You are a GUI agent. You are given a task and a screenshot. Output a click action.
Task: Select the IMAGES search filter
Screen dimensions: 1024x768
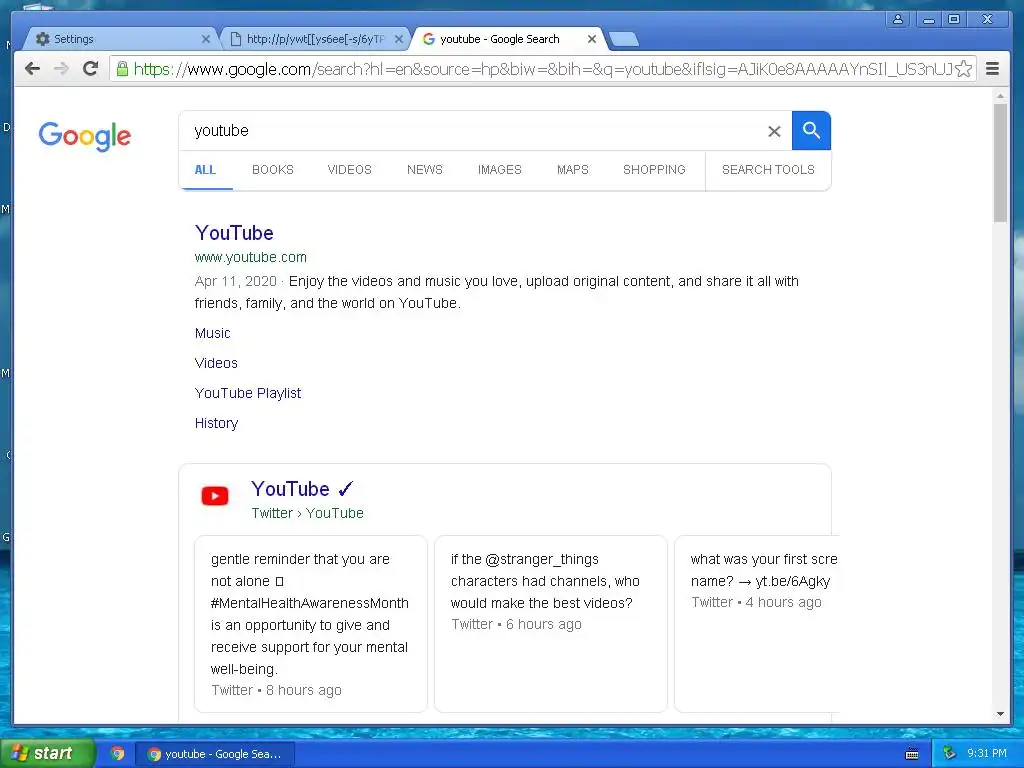[x=500, y=170]
